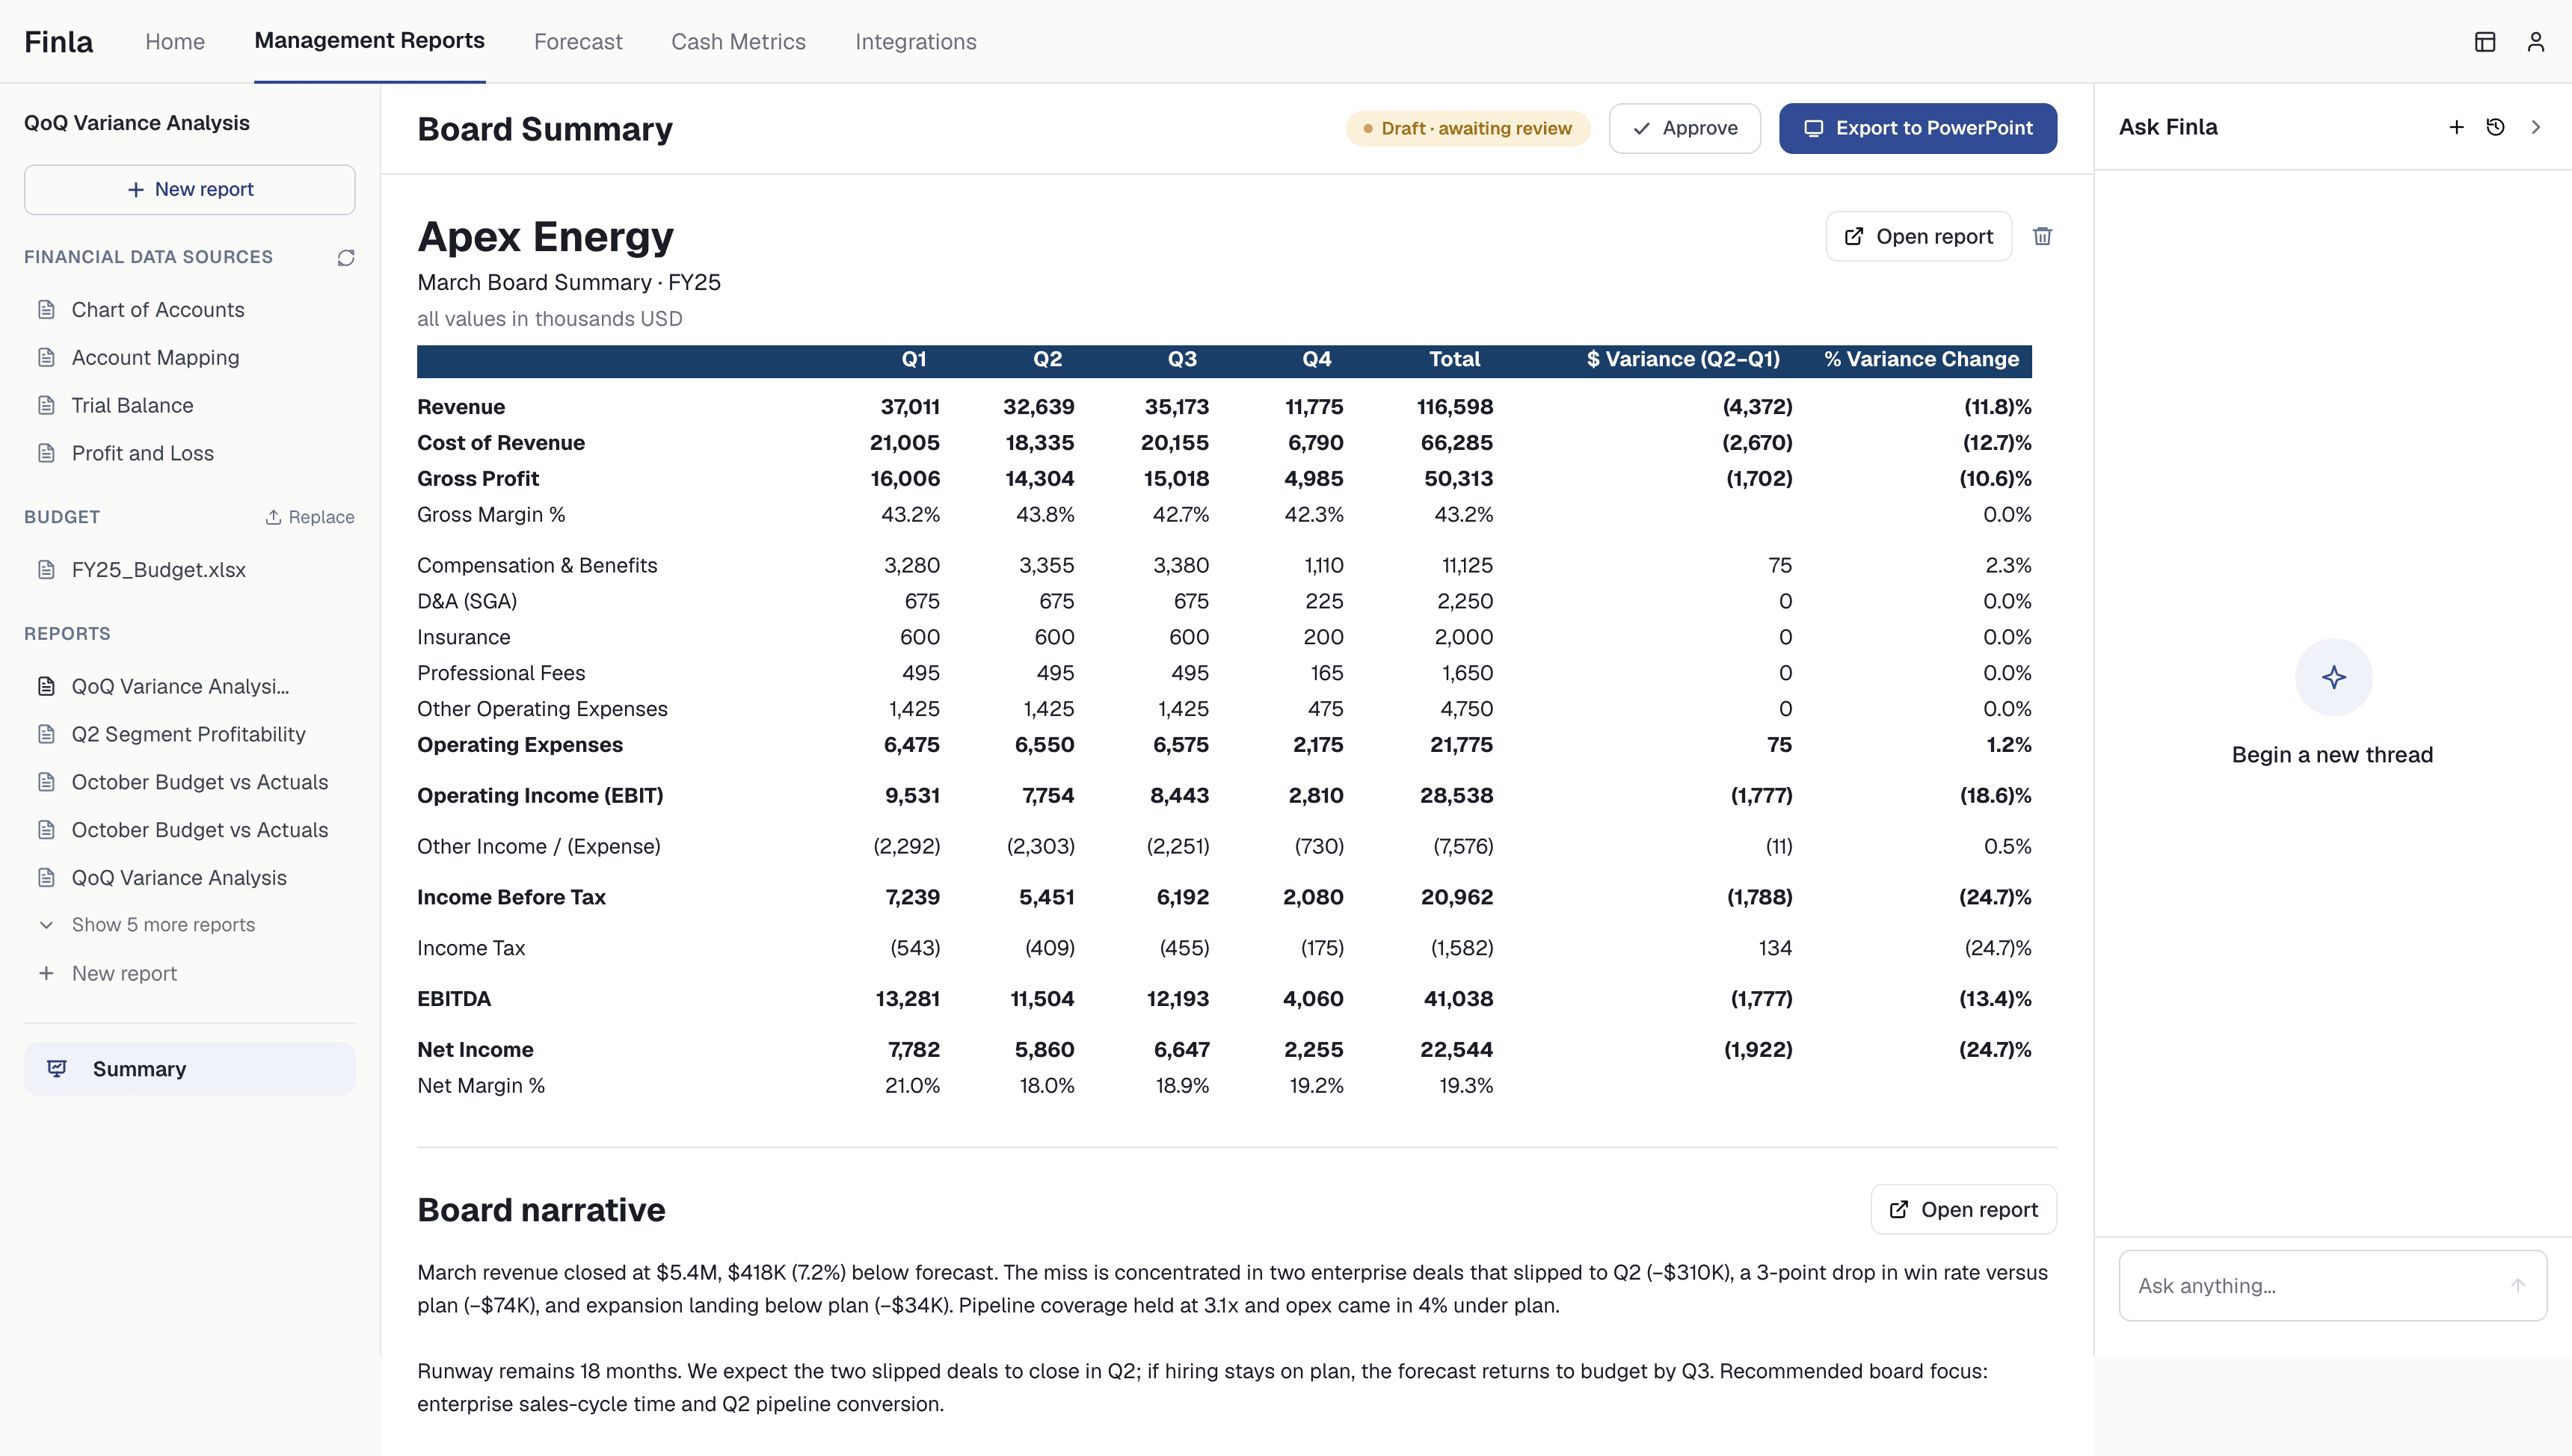Select the Gross Margin % row label
2572x1456 pixels.
tap(491, 515)
